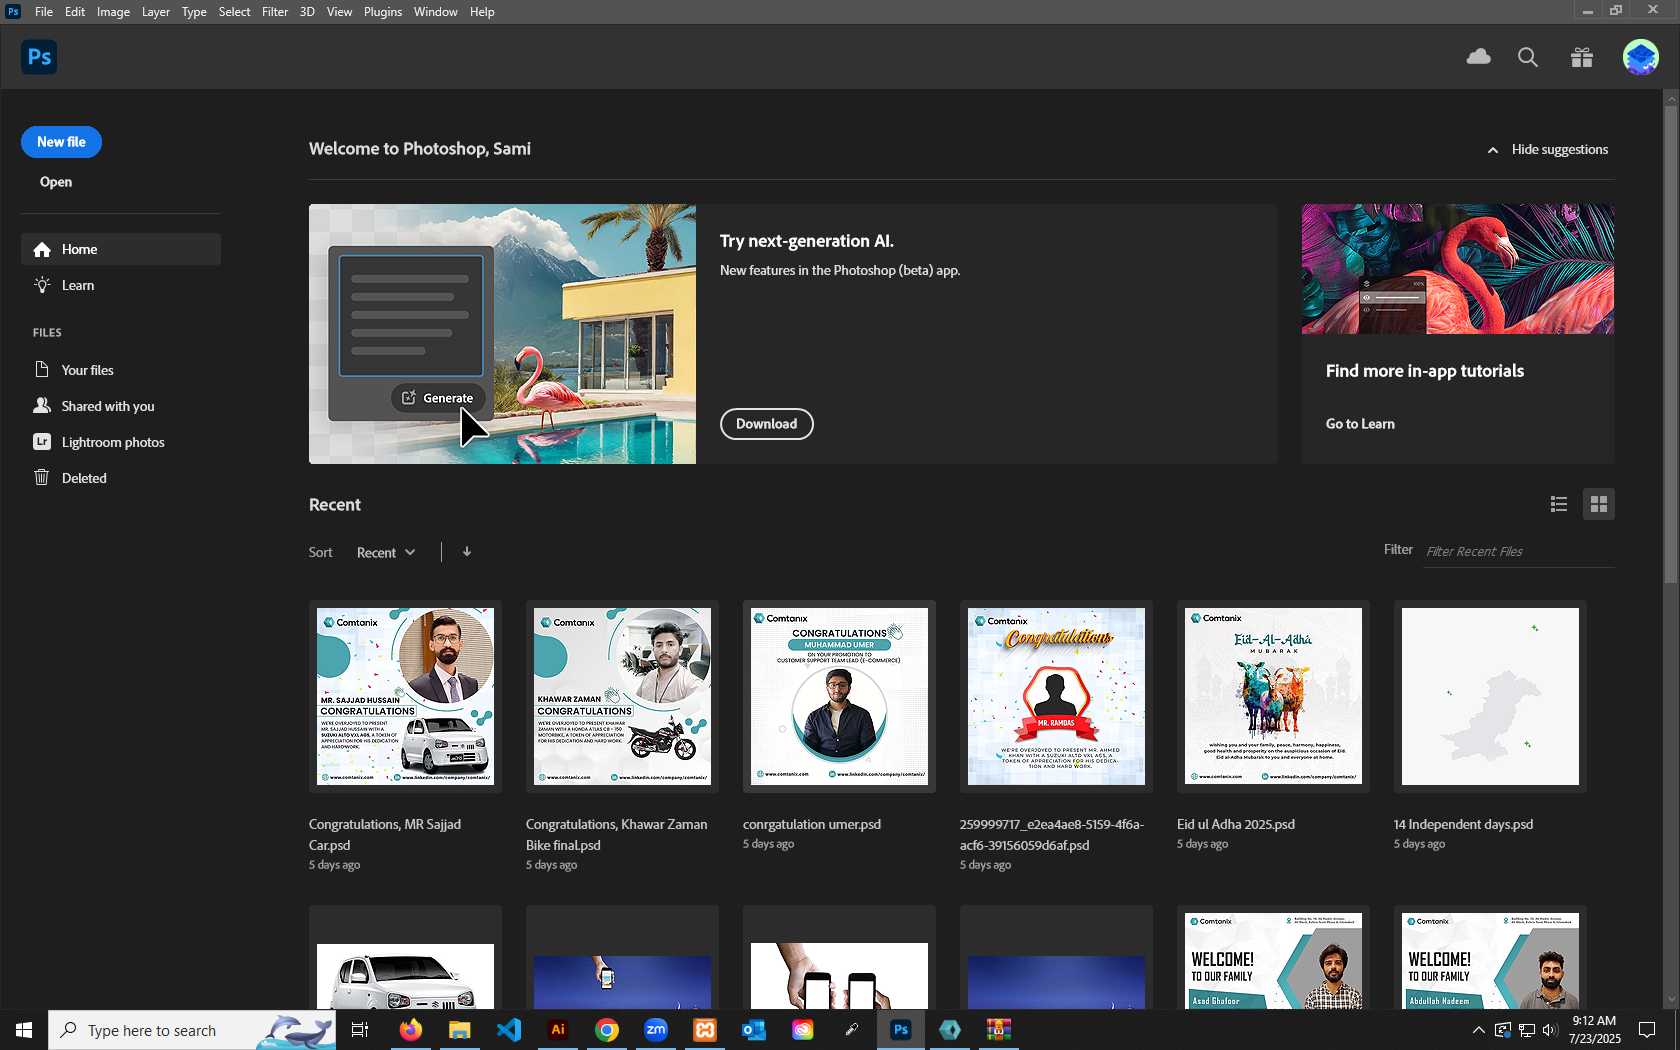The image size is (1680, 1050).
Task: Open the Image menu
Action: tap(113, 12)
